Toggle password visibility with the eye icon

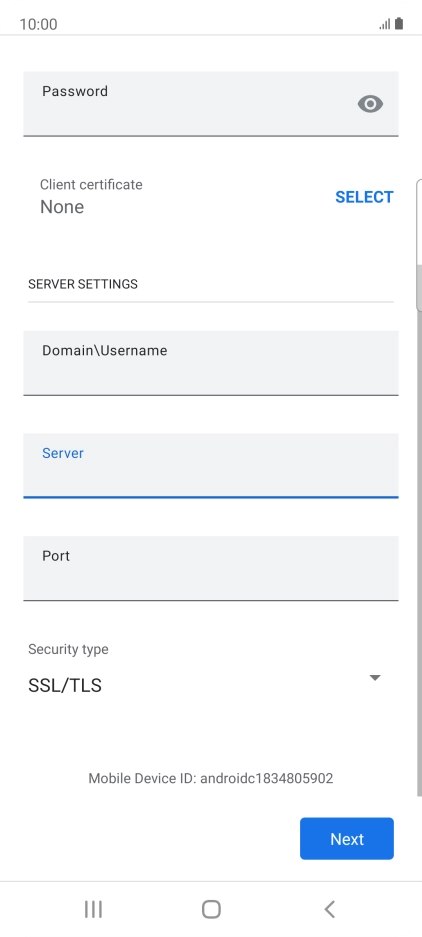click(x=370, y=104)
